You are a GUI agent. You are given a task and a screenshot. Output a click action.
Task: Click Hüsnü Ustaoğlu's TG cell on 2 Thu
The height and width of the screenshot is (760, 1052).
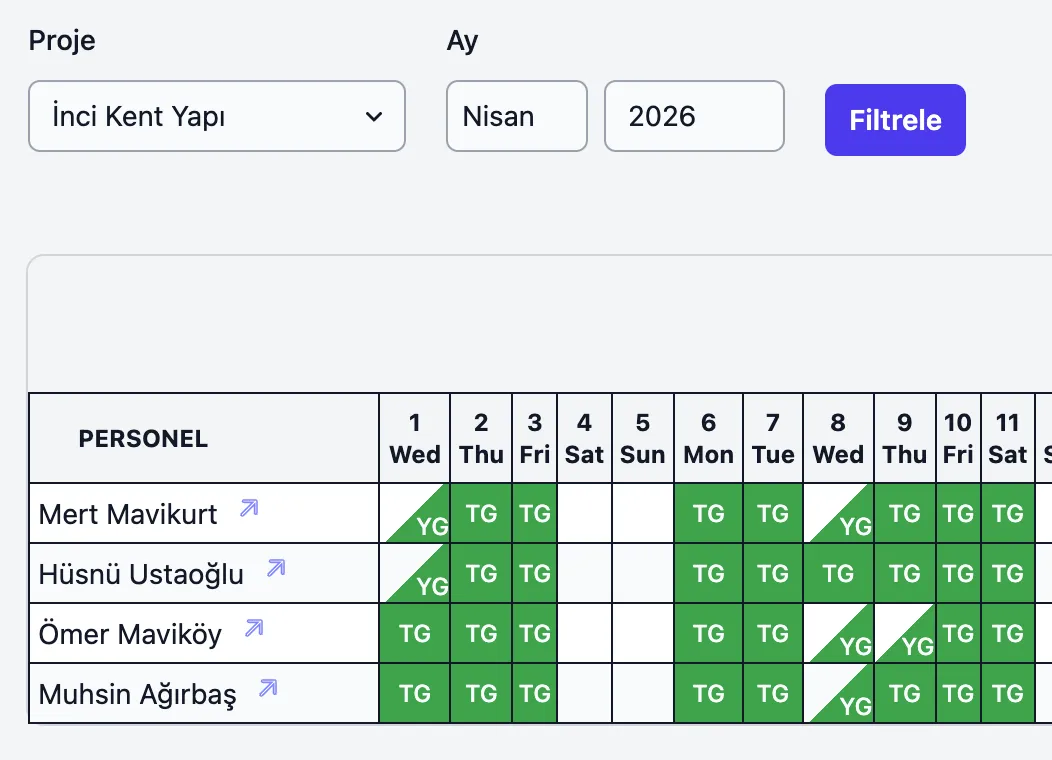pyautogui.click(x=481, y=574)
